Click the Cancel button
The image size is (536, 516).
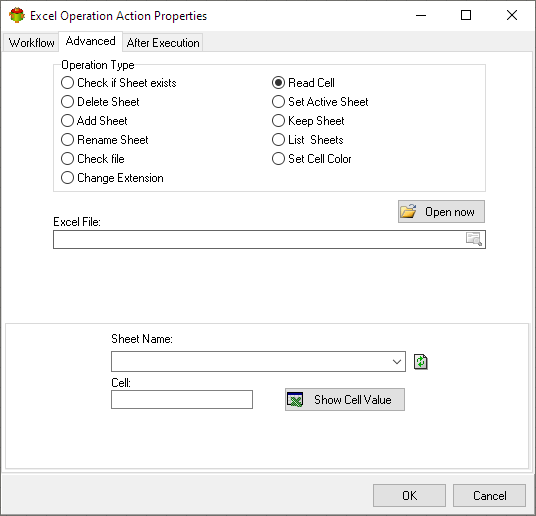pos(489,495)
